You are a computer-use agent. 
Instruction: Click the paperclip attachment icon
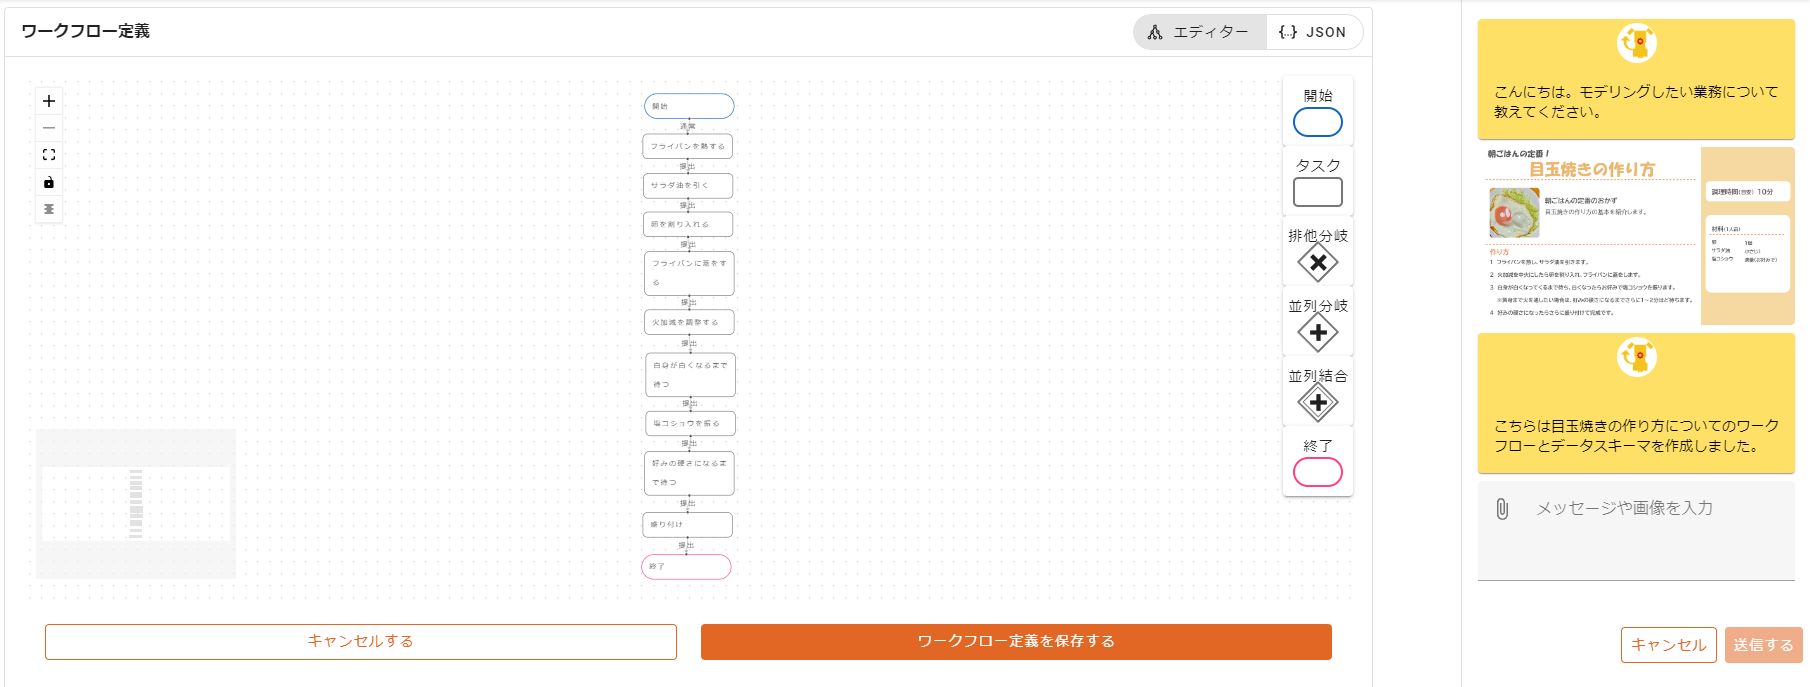1502,509
